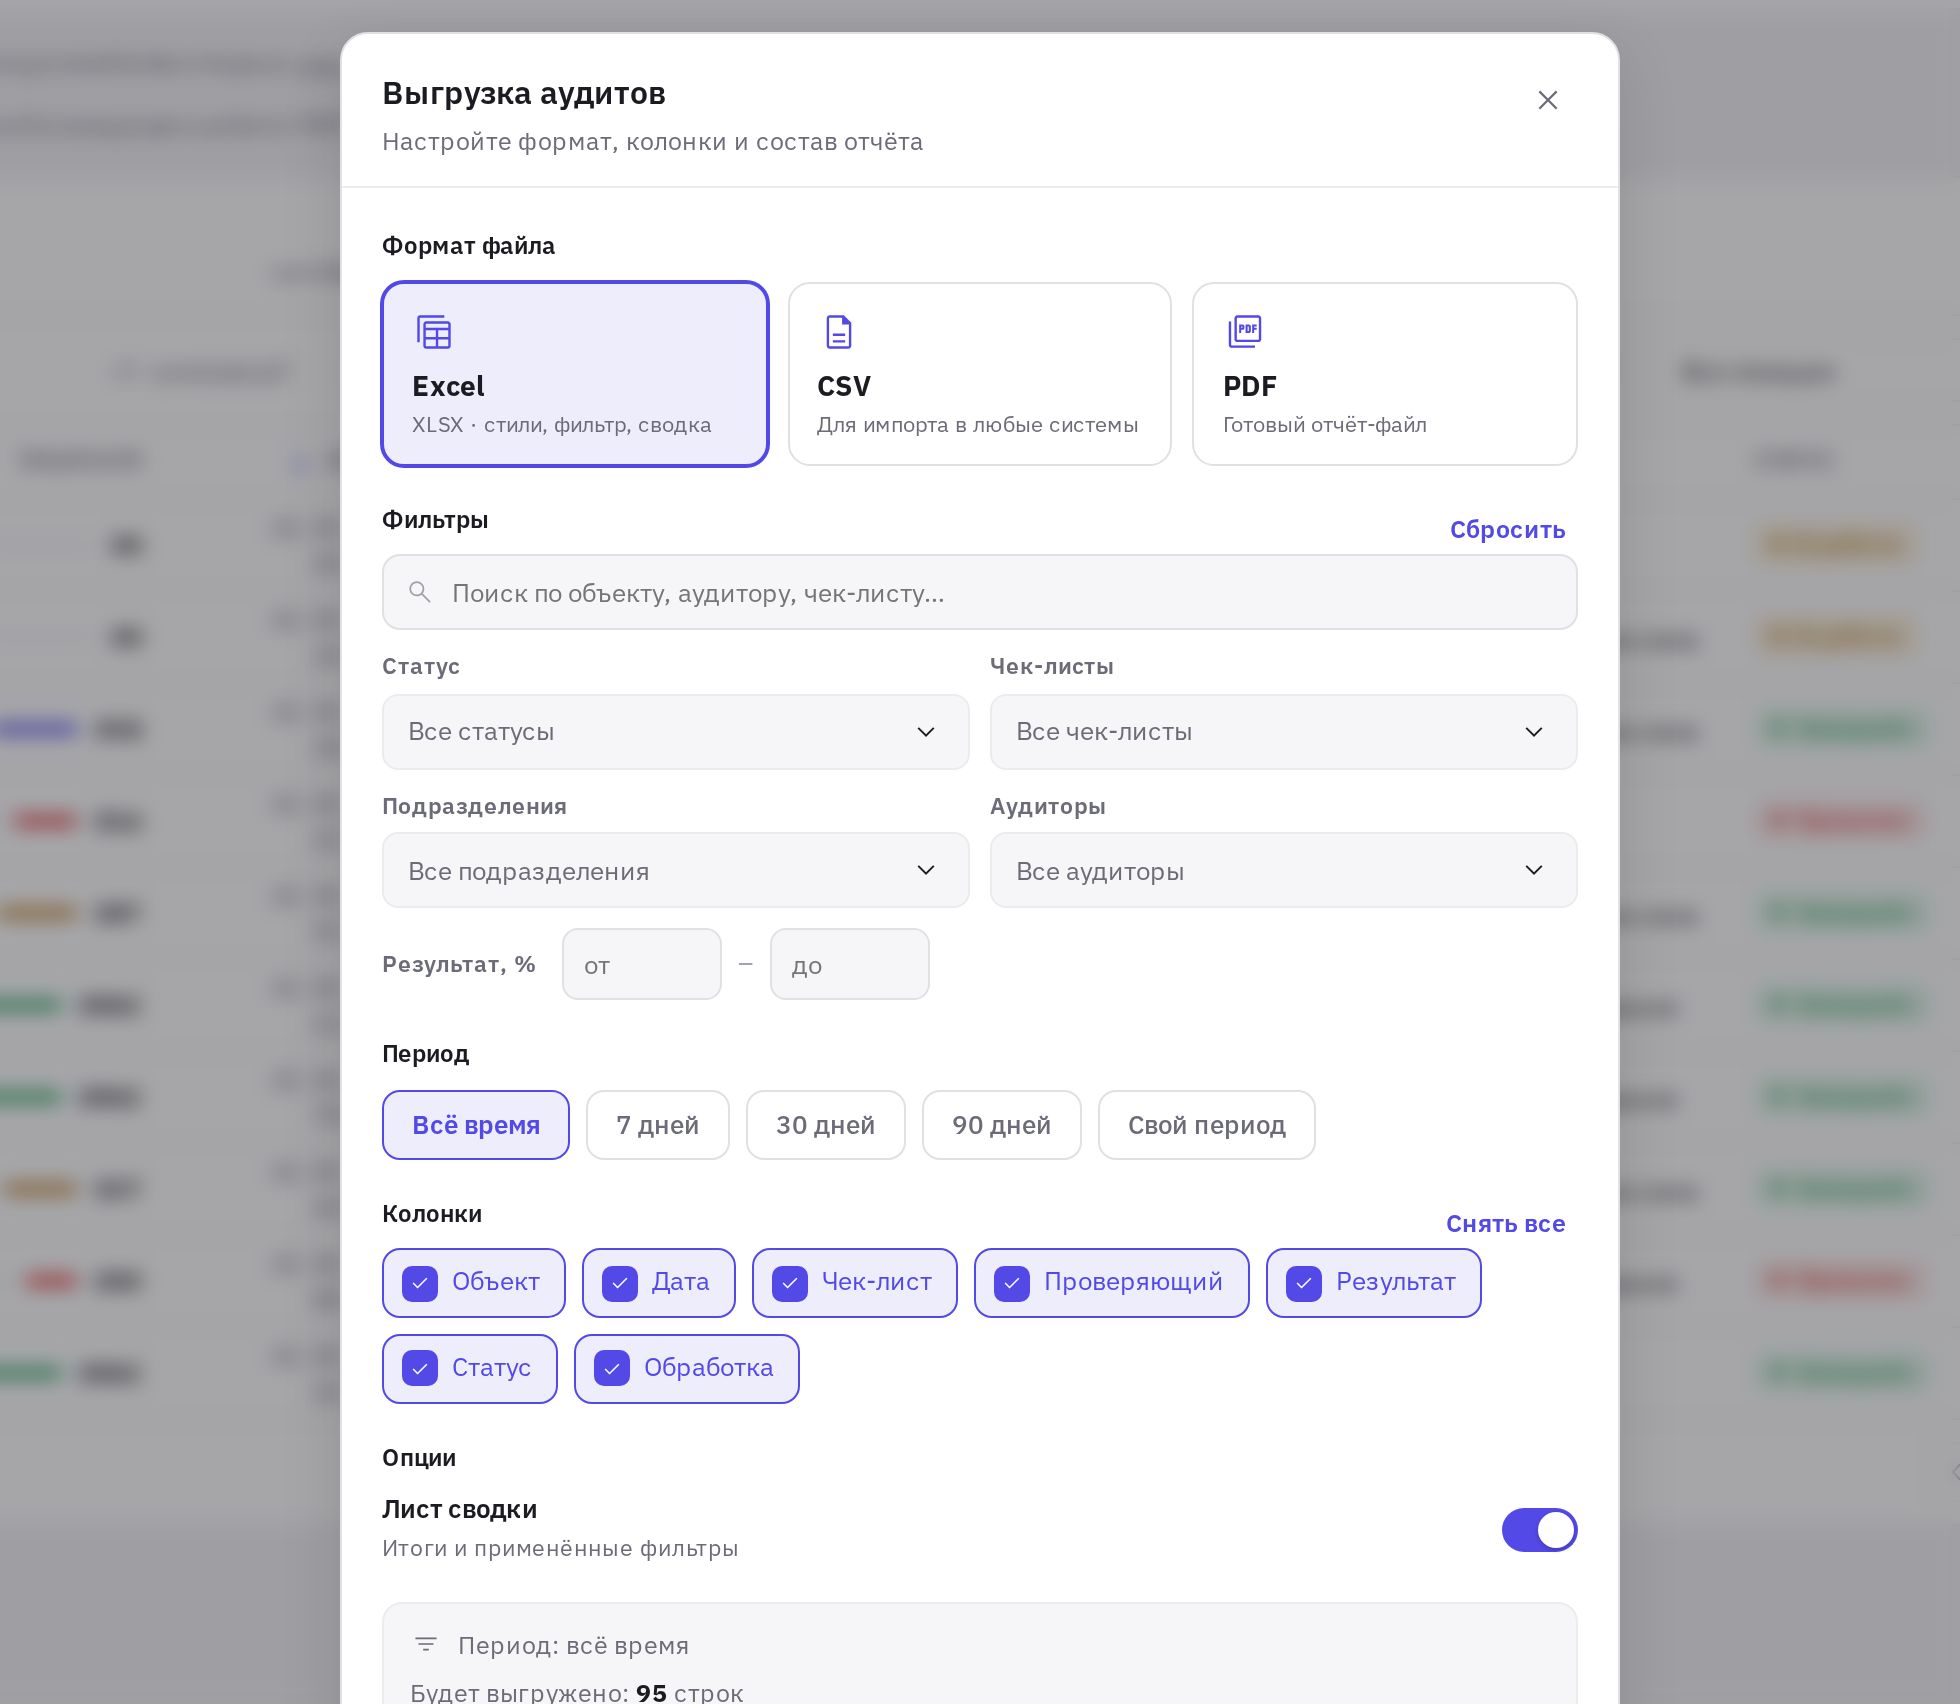Choose the '90 дней' period

[x=1002, y=1125]
